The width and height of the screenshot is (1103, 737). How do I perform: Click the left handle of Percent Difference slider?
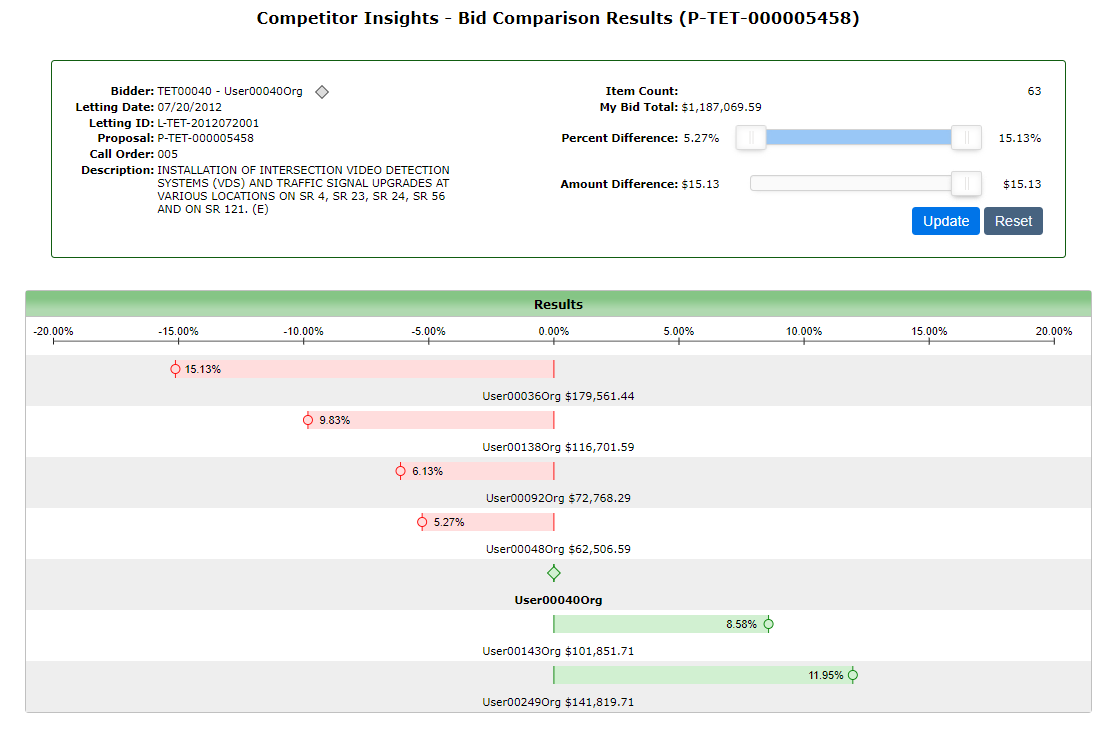pos(751,138)
